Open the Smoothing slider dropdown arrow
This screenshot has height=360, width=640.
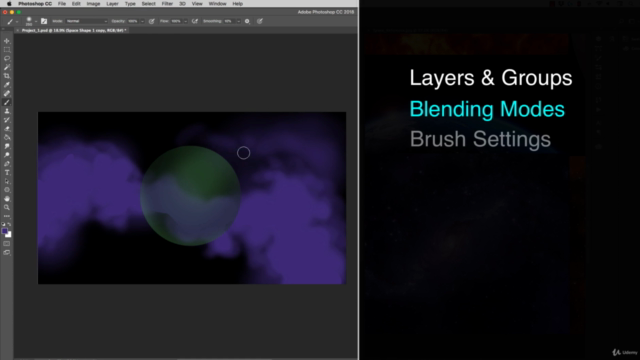pyautogui.click(x=238, y=21)
